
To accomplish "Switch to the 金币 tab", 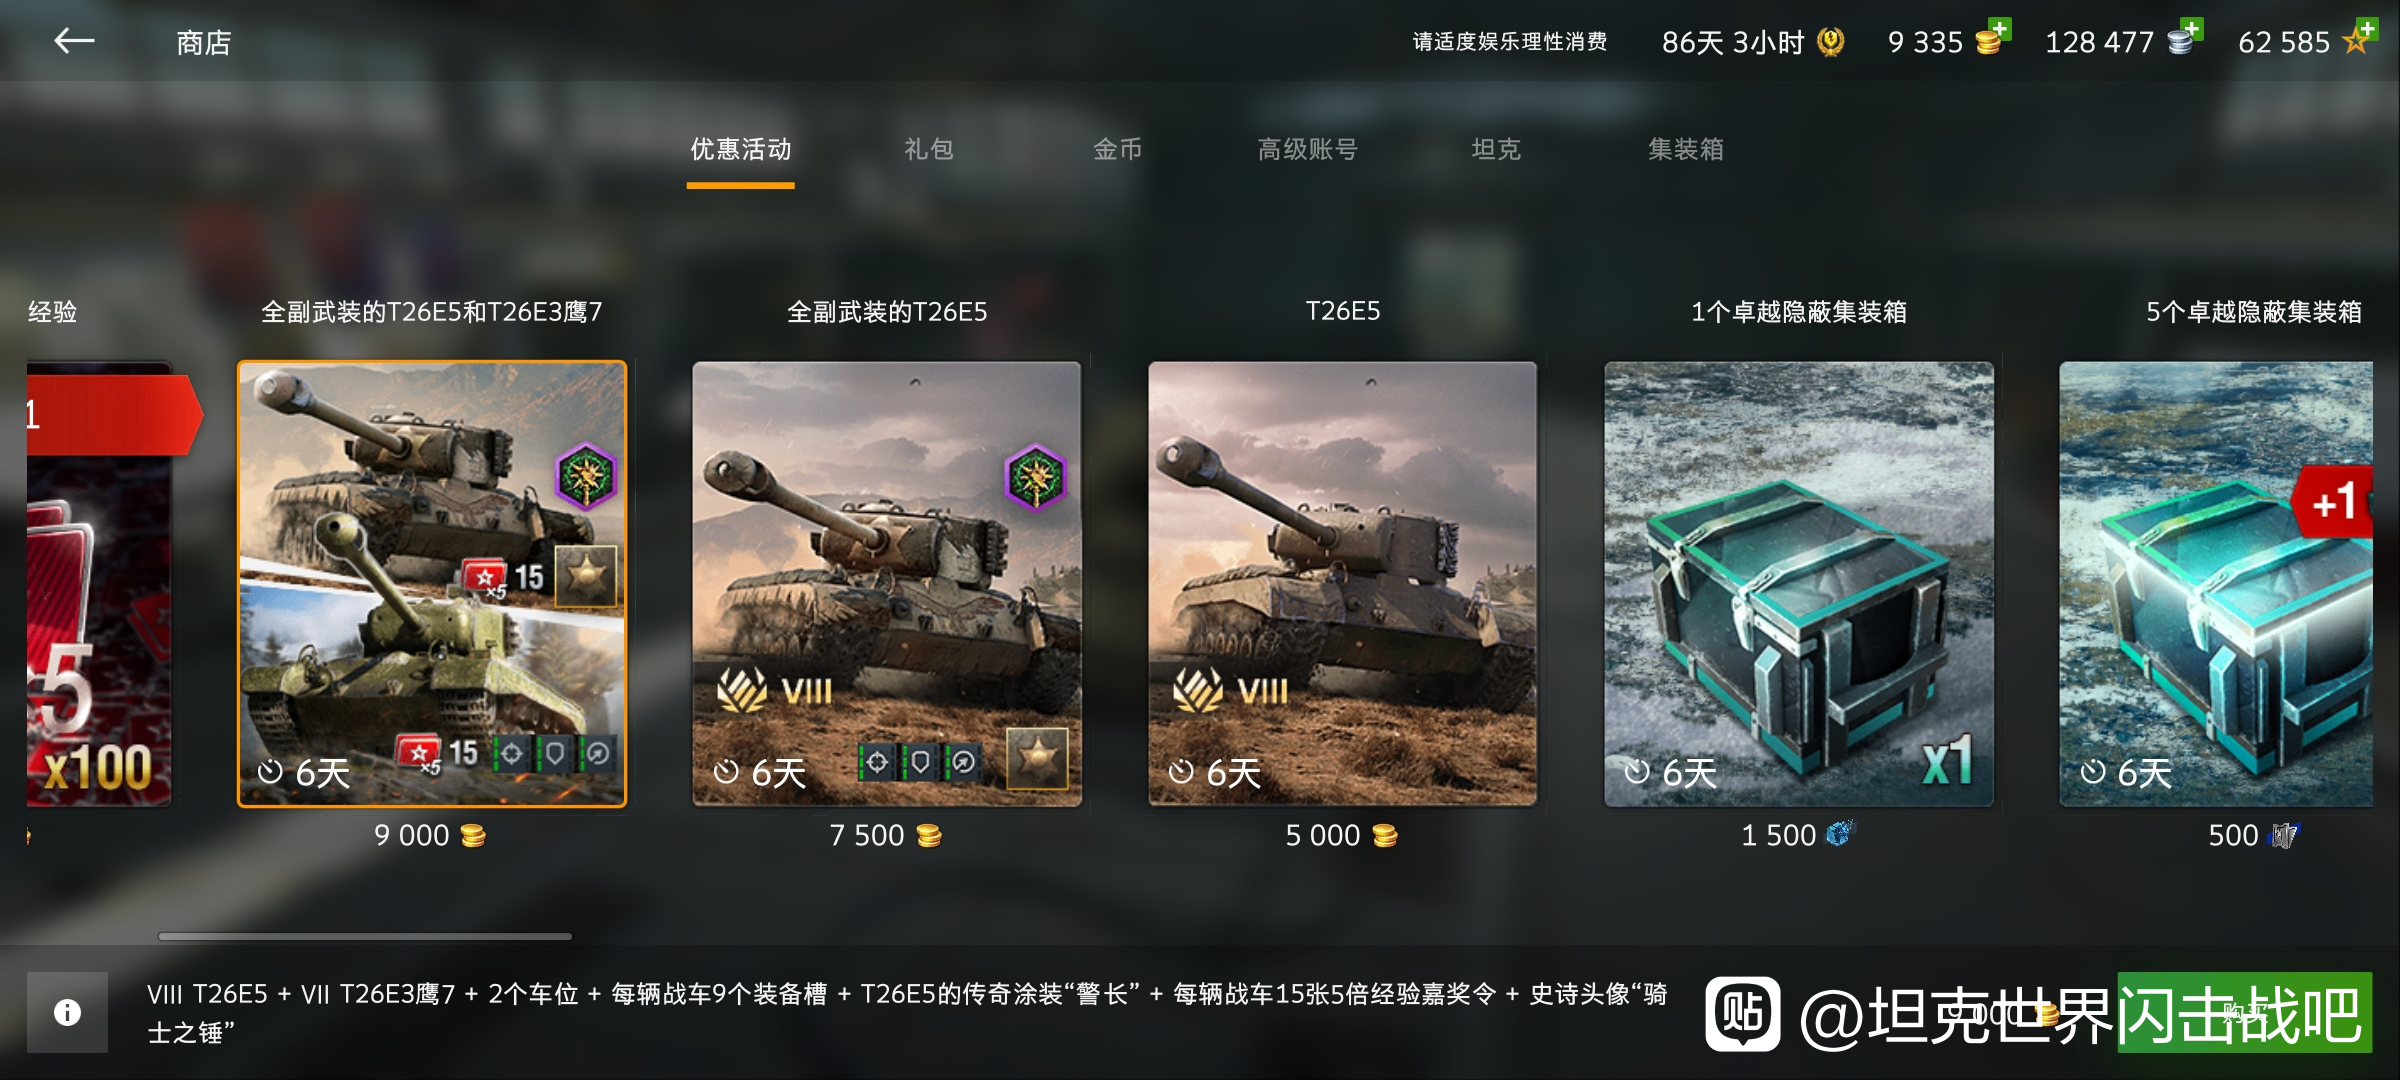I will point(1117,149).
